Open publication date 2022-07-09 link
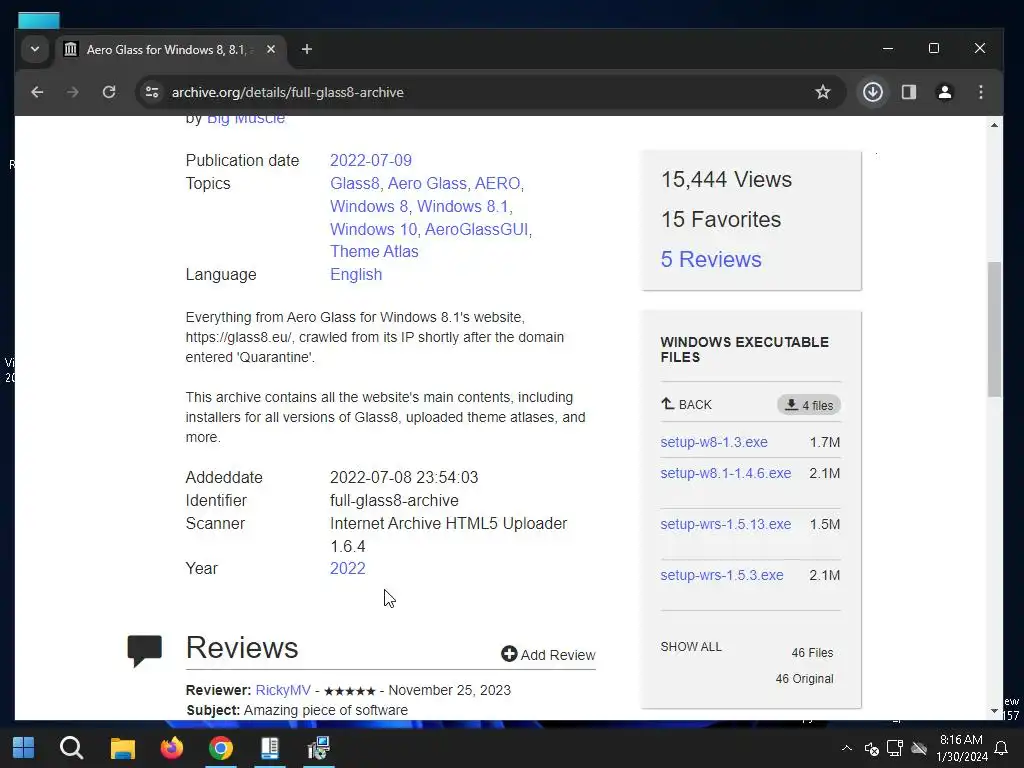Image resolution: width=1024 pixels, height=768 pixels. click(370, 161)
